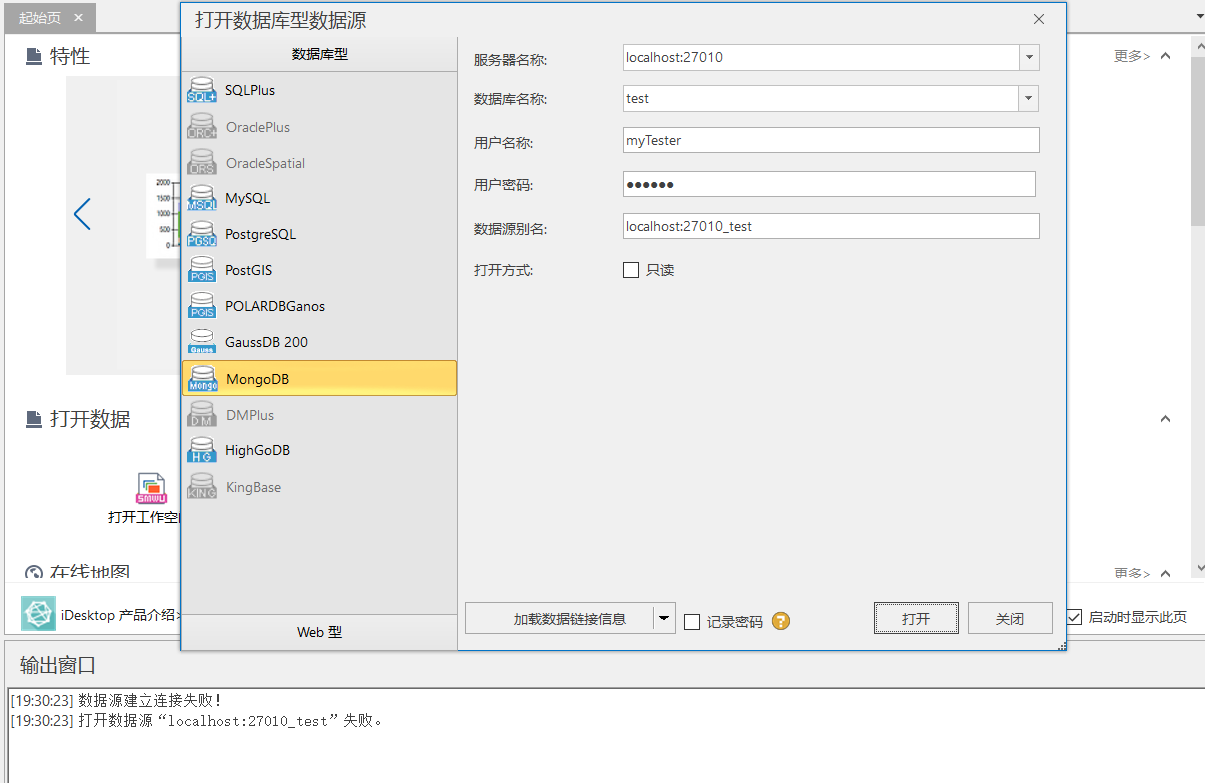The height and width of the screenshot is (783, 1205).
Task: Click the 打开数据 section document icon
Action: (x=34, y=419)
